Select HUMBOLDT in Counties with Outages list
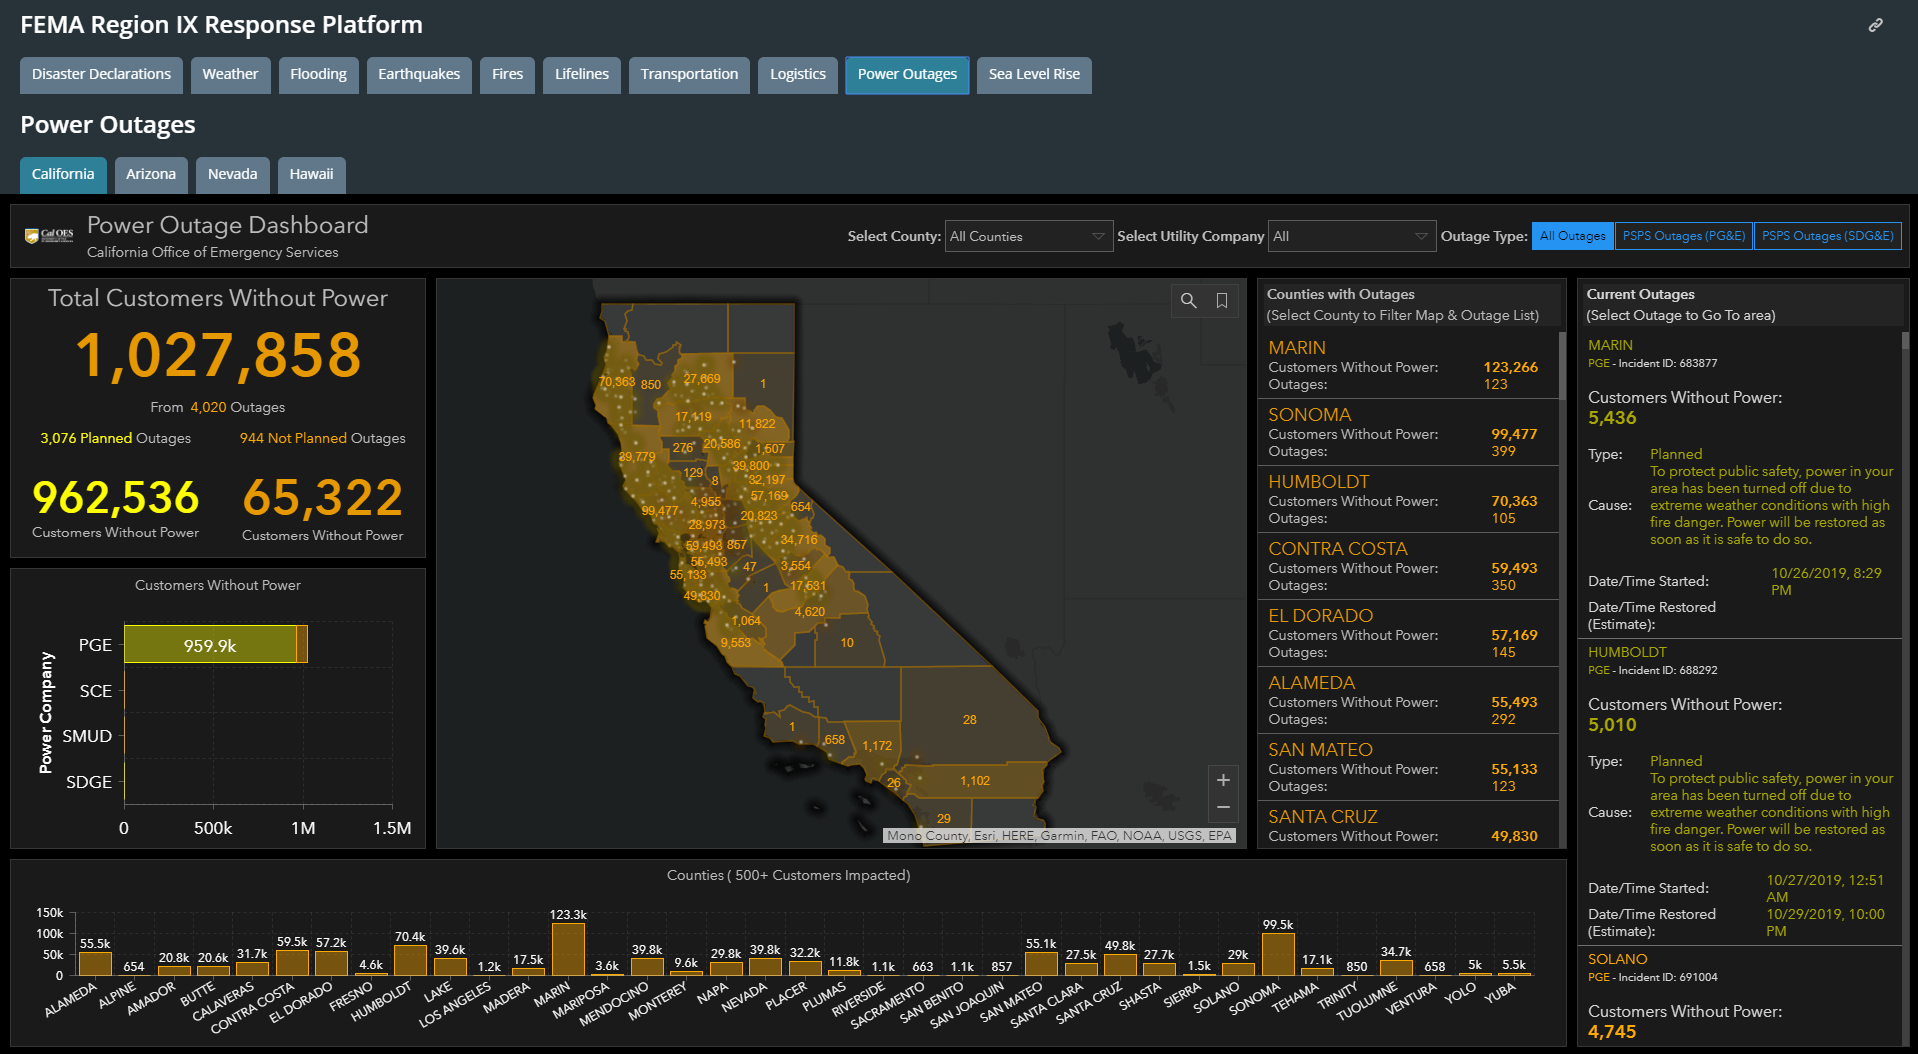Viewport: 1918px width, 1054px height. tap(1407, 499)
